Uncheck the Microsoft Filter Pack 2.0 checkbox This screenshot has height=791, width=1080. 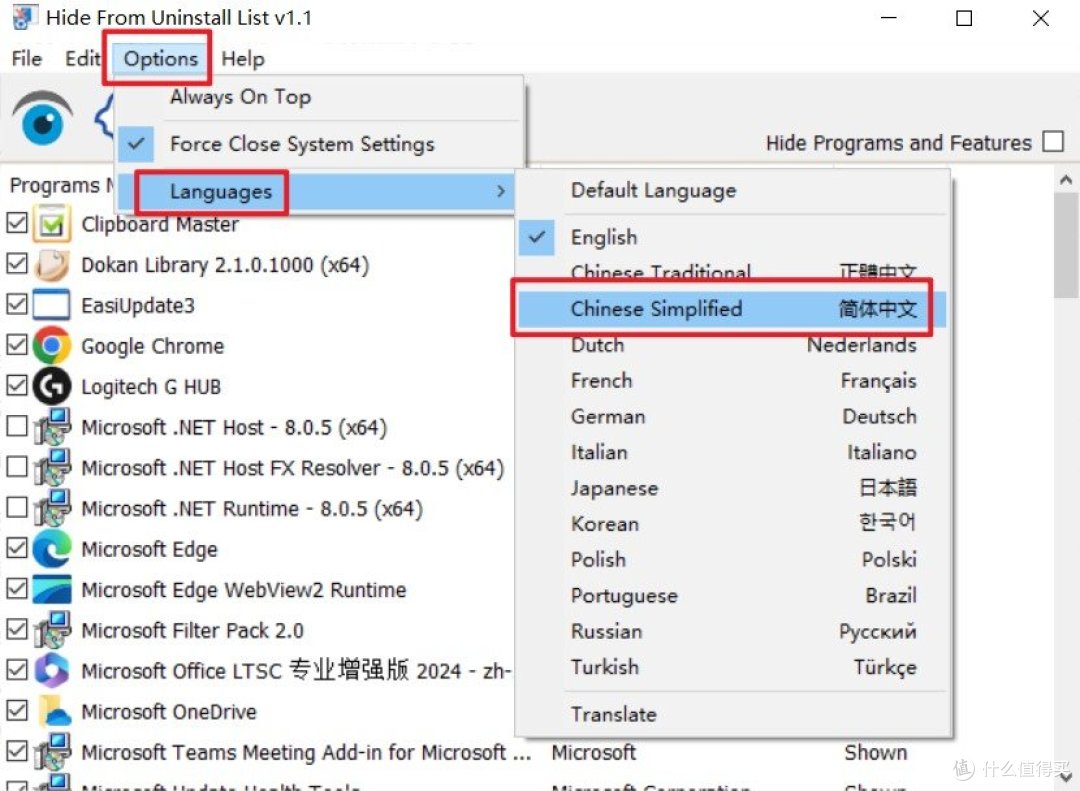17,629
